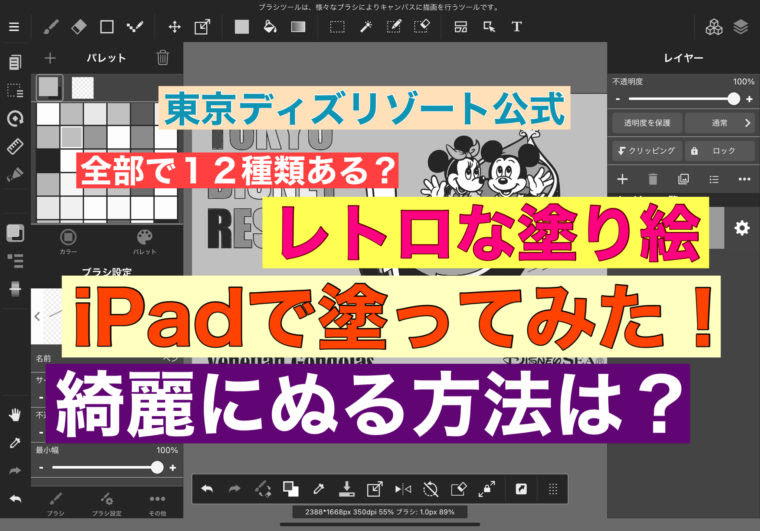Select the Eyedropper in left sidebar
The height and width of the screenshot is (531, 760).
tap(15, 443)
